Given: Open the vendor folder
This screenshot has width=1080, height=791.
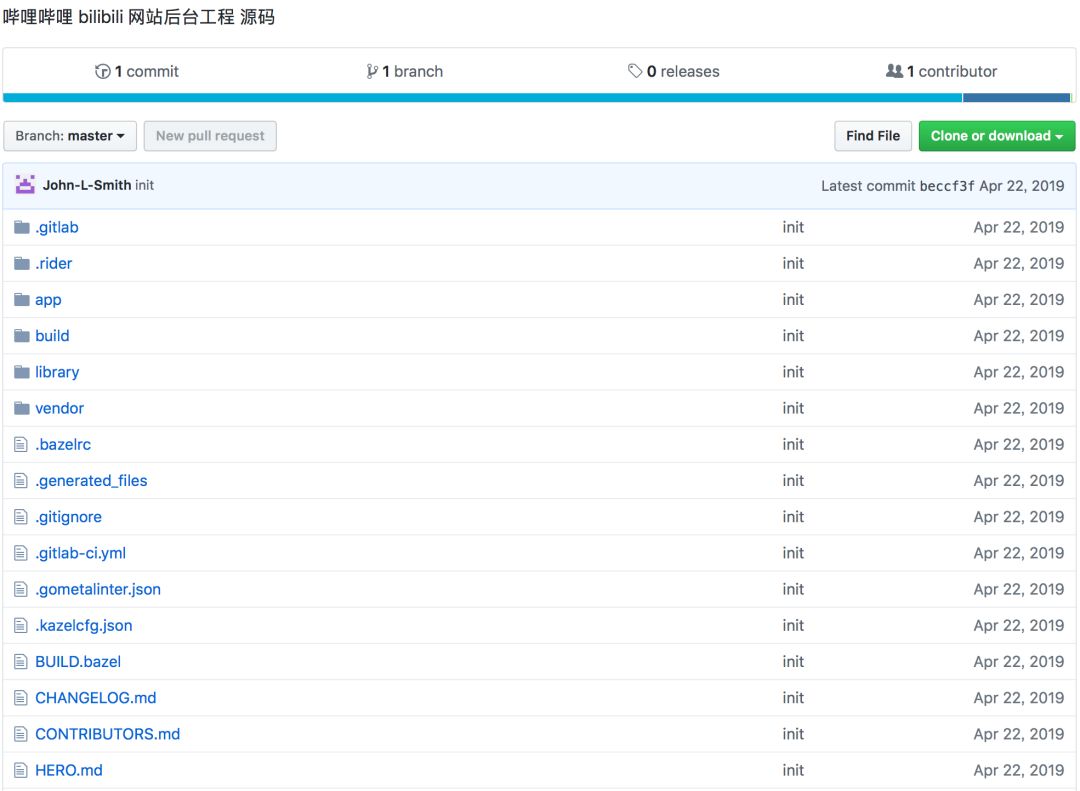Looking at the screenshot, I should coord(59,409).
